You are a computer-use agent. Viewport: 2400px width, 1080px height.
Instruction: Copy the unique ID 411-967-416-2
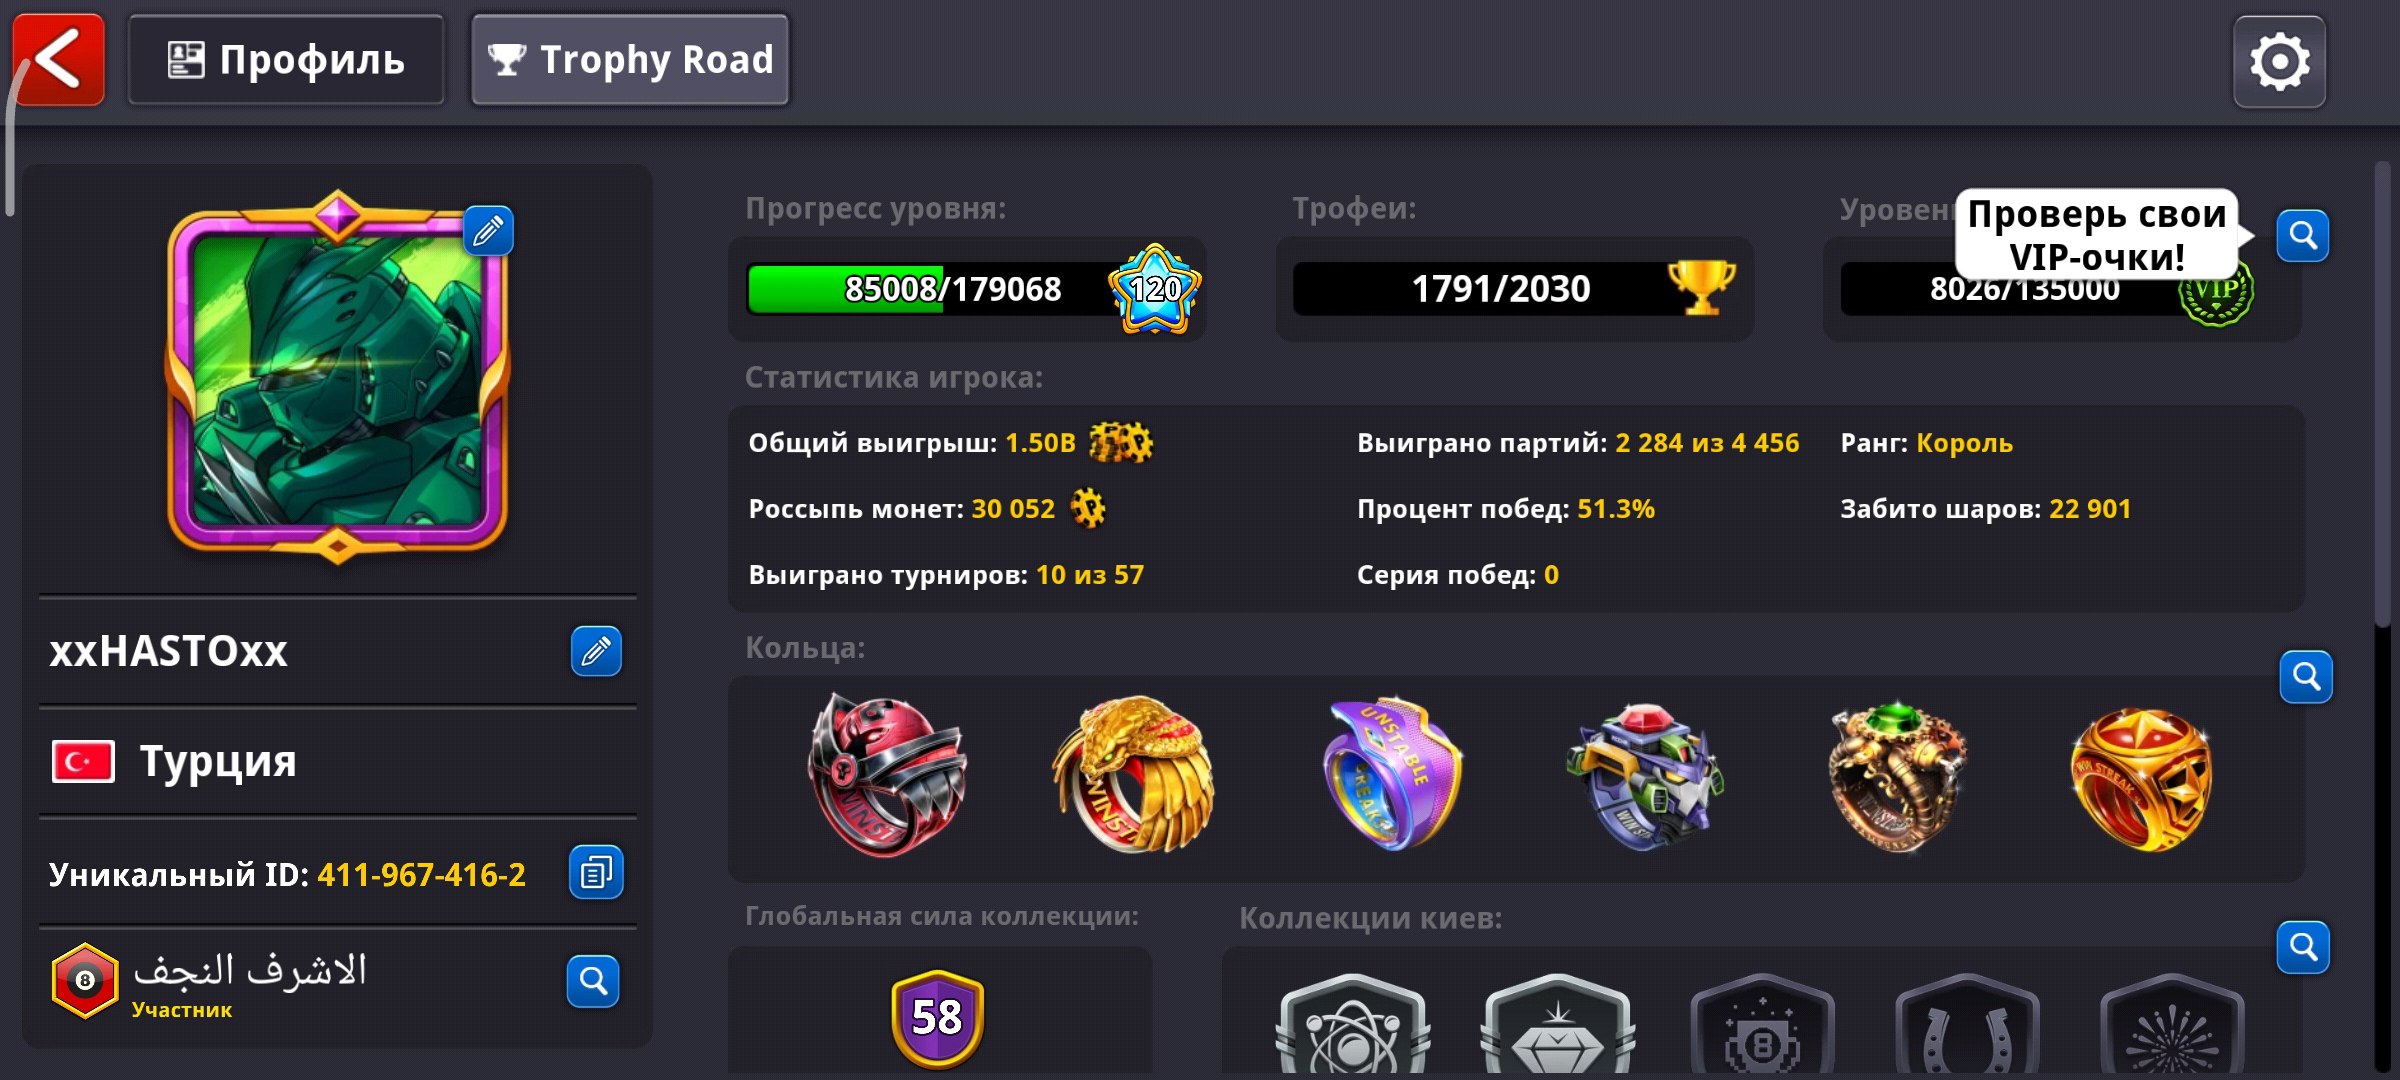point(596,872)
